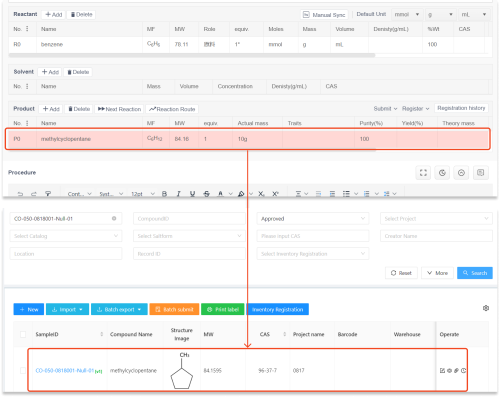Screen dimensions: 500x397
Task: Open the mmol default unit dropdown
Action: click(407, 14)
